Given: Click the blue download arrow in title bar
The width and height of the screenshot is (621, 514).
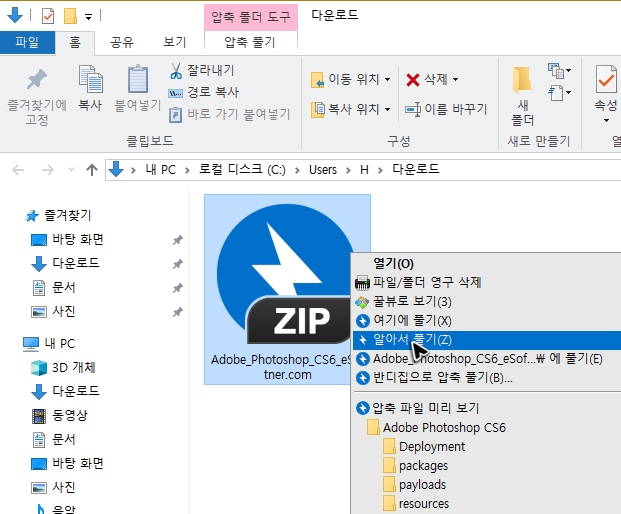Looking at the screenshot, I should pyautogui.click(x=15, y=15).
